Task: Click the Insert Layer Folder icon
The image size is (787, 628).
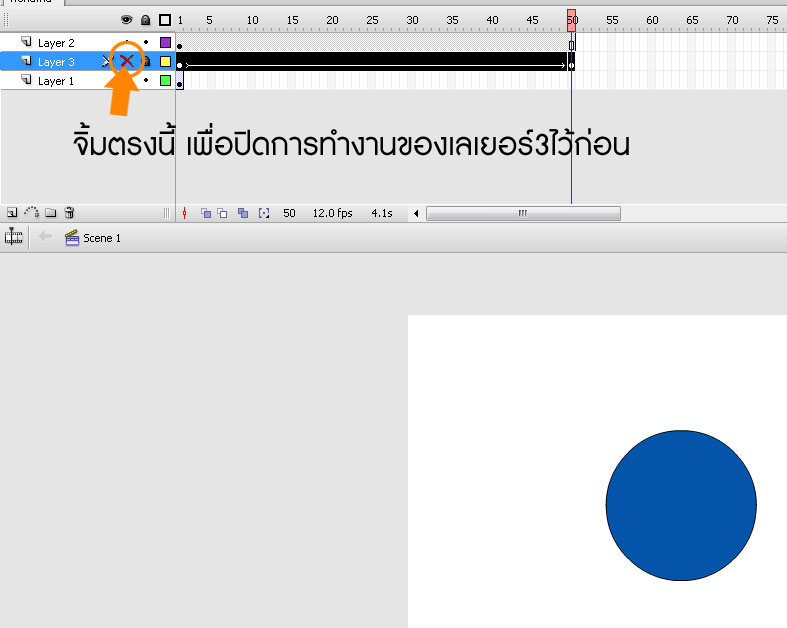Action: tap(51, 212)
